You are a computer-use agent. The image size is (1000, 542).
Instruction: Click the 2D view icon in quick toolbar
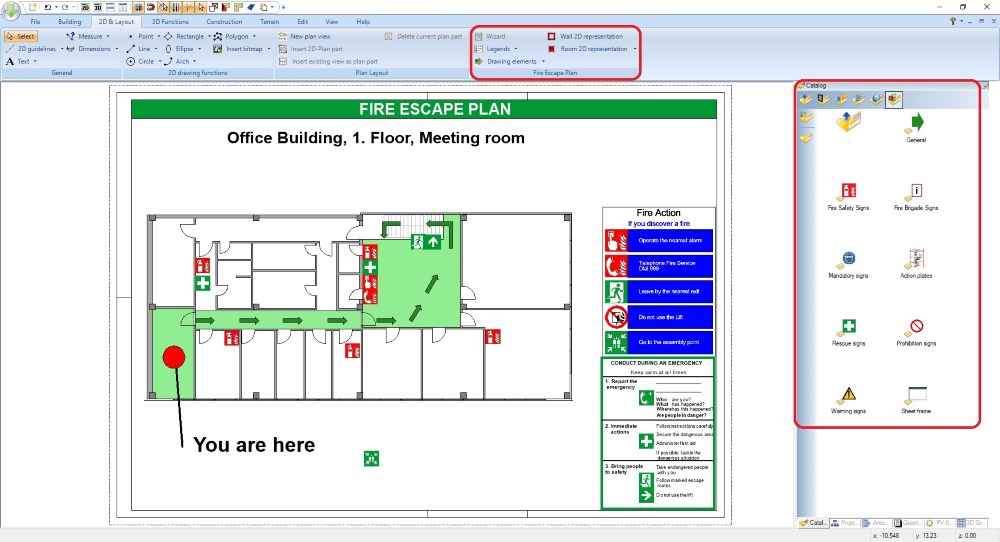[x=85, y=8]
